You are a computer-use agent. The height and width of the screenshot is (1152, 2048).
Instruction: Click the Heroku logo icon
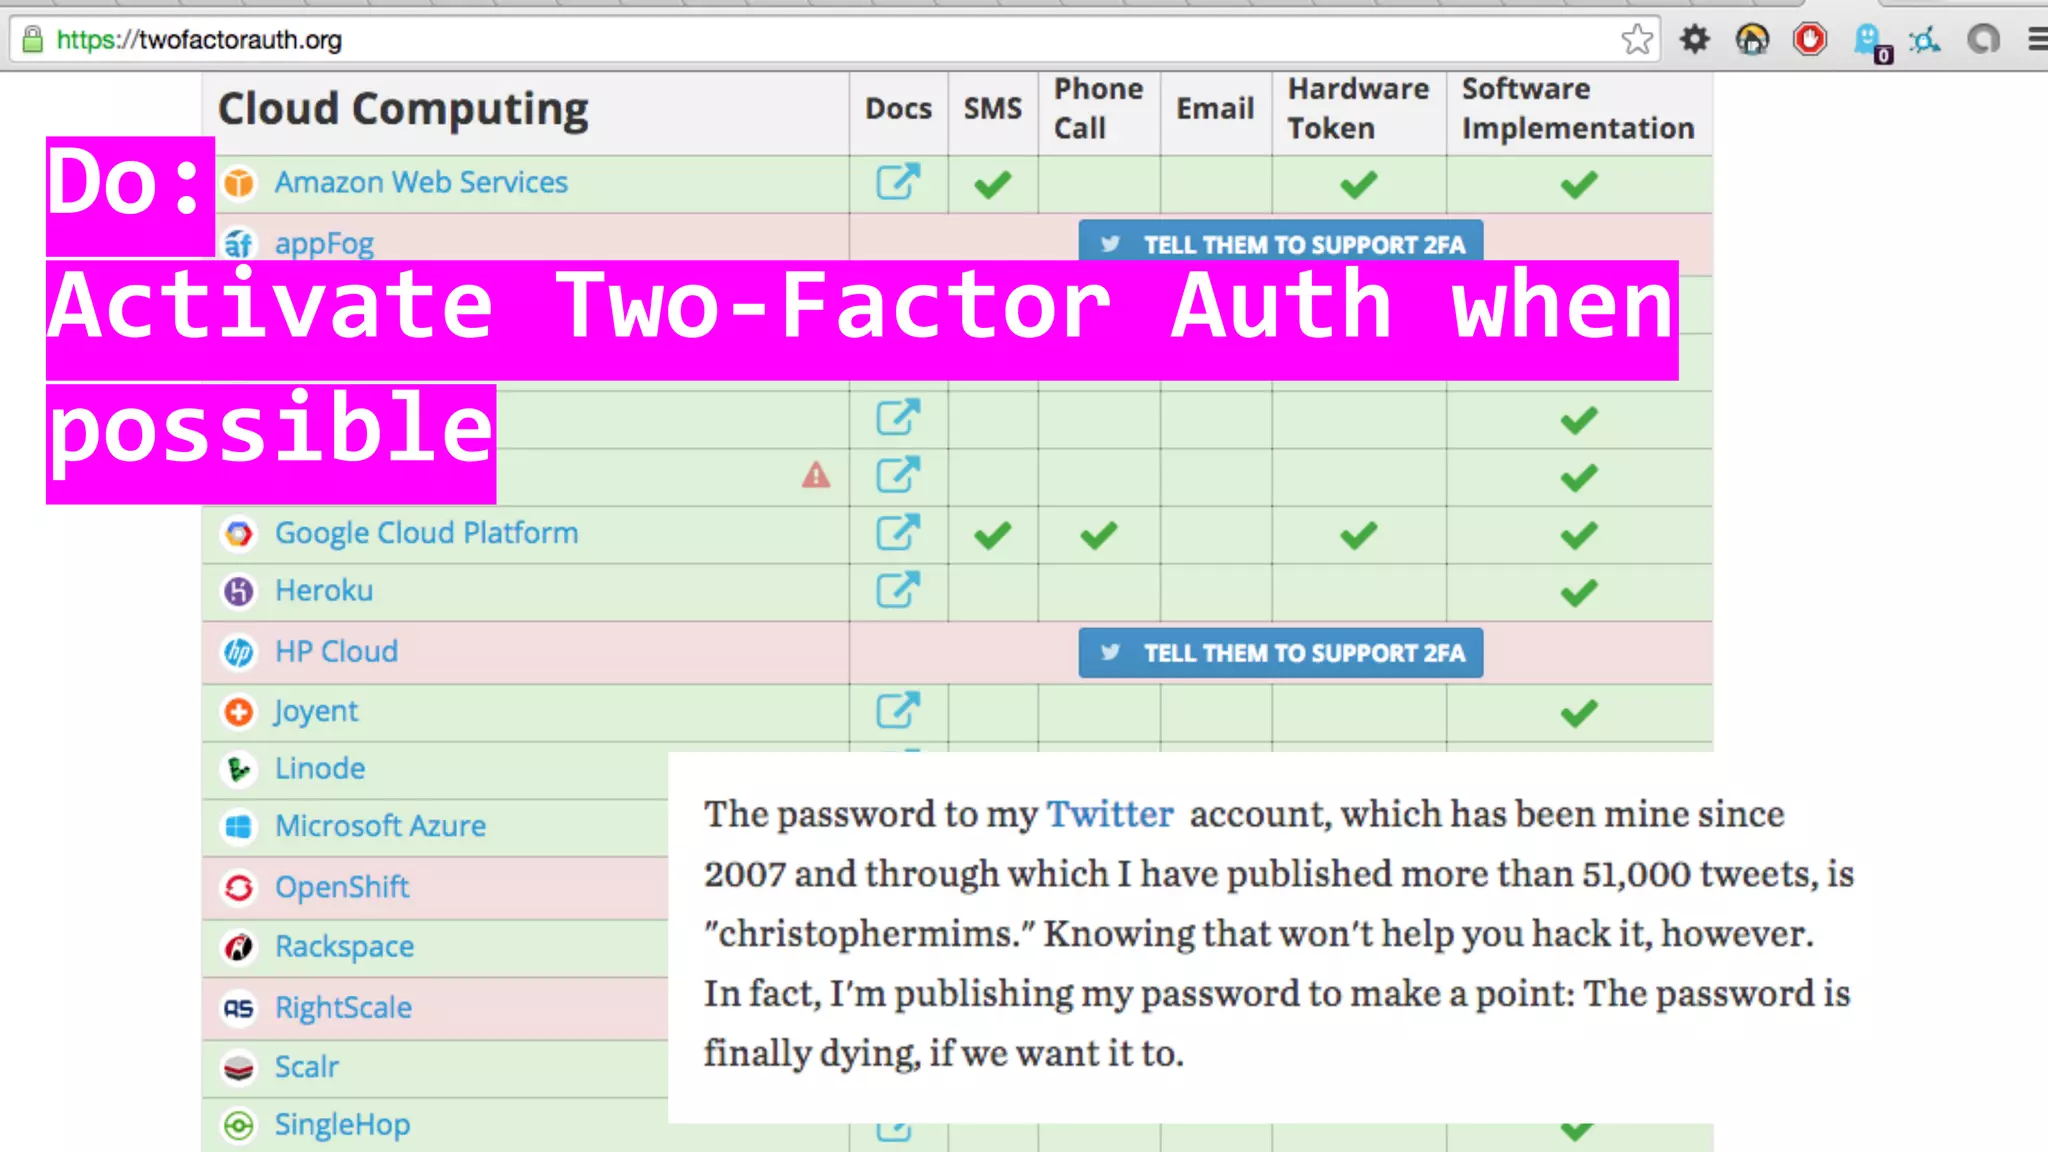coord(239,592)
